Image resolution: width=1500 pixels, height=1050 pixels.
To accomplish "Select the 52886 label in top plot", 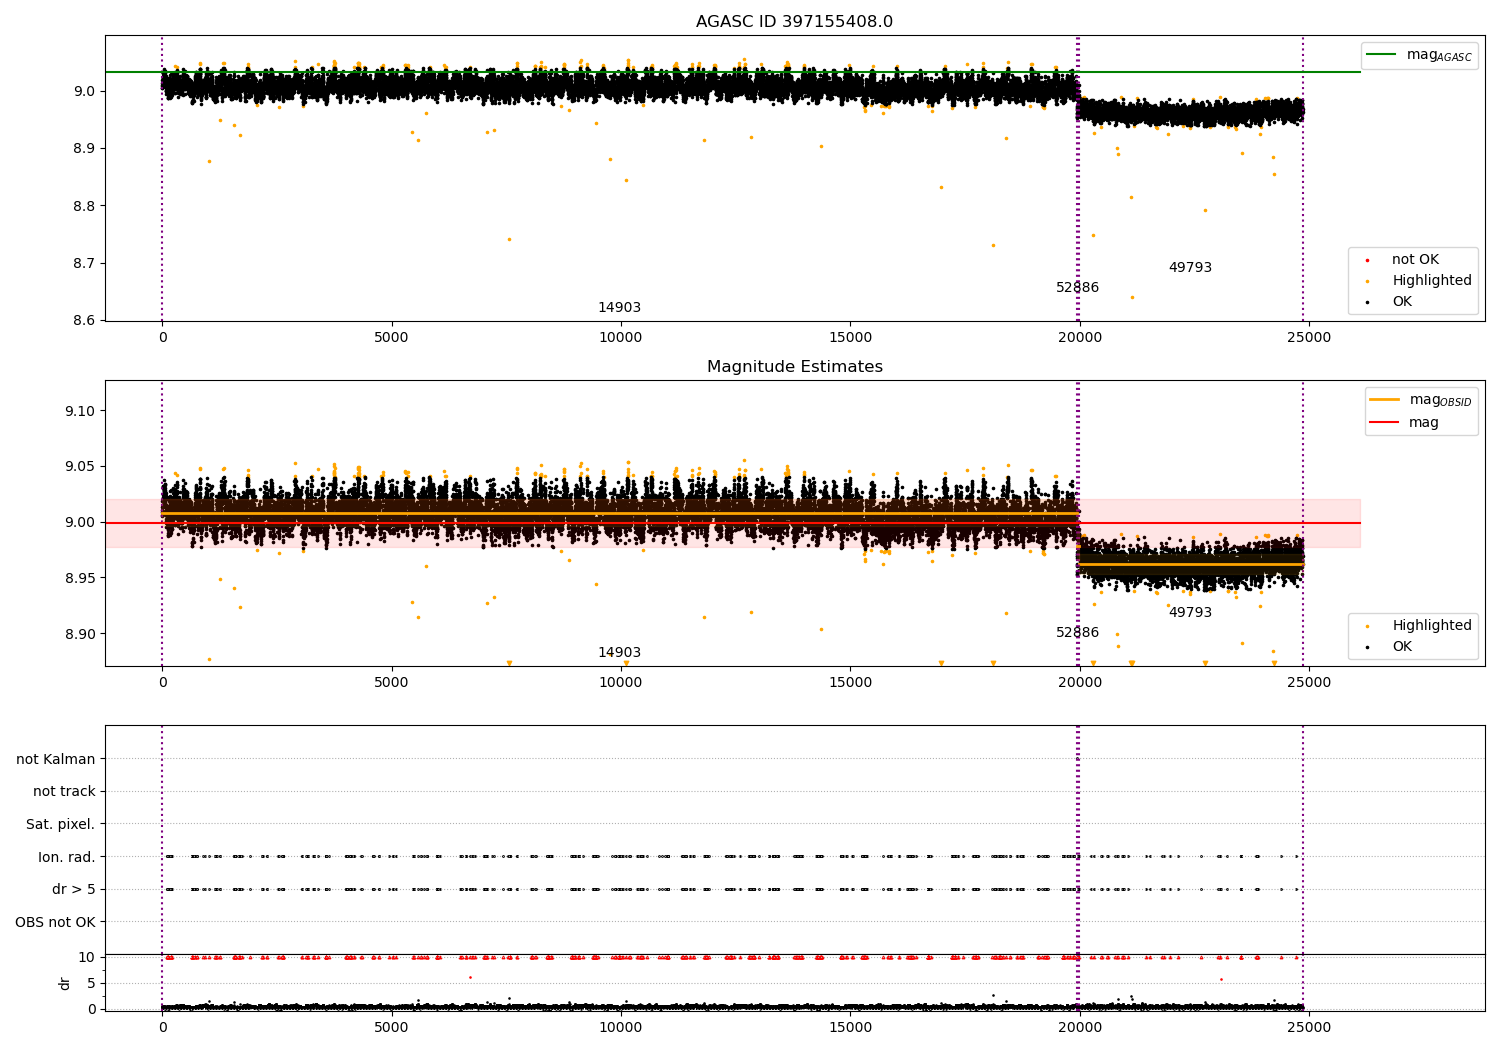I will pos(1077,288).
